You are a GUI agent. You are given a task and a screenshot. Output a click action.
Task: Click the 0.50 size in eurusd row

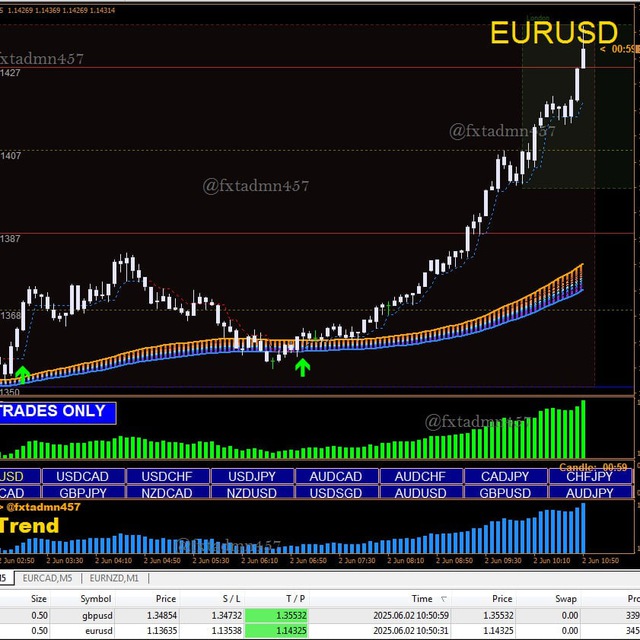[40, 631]
